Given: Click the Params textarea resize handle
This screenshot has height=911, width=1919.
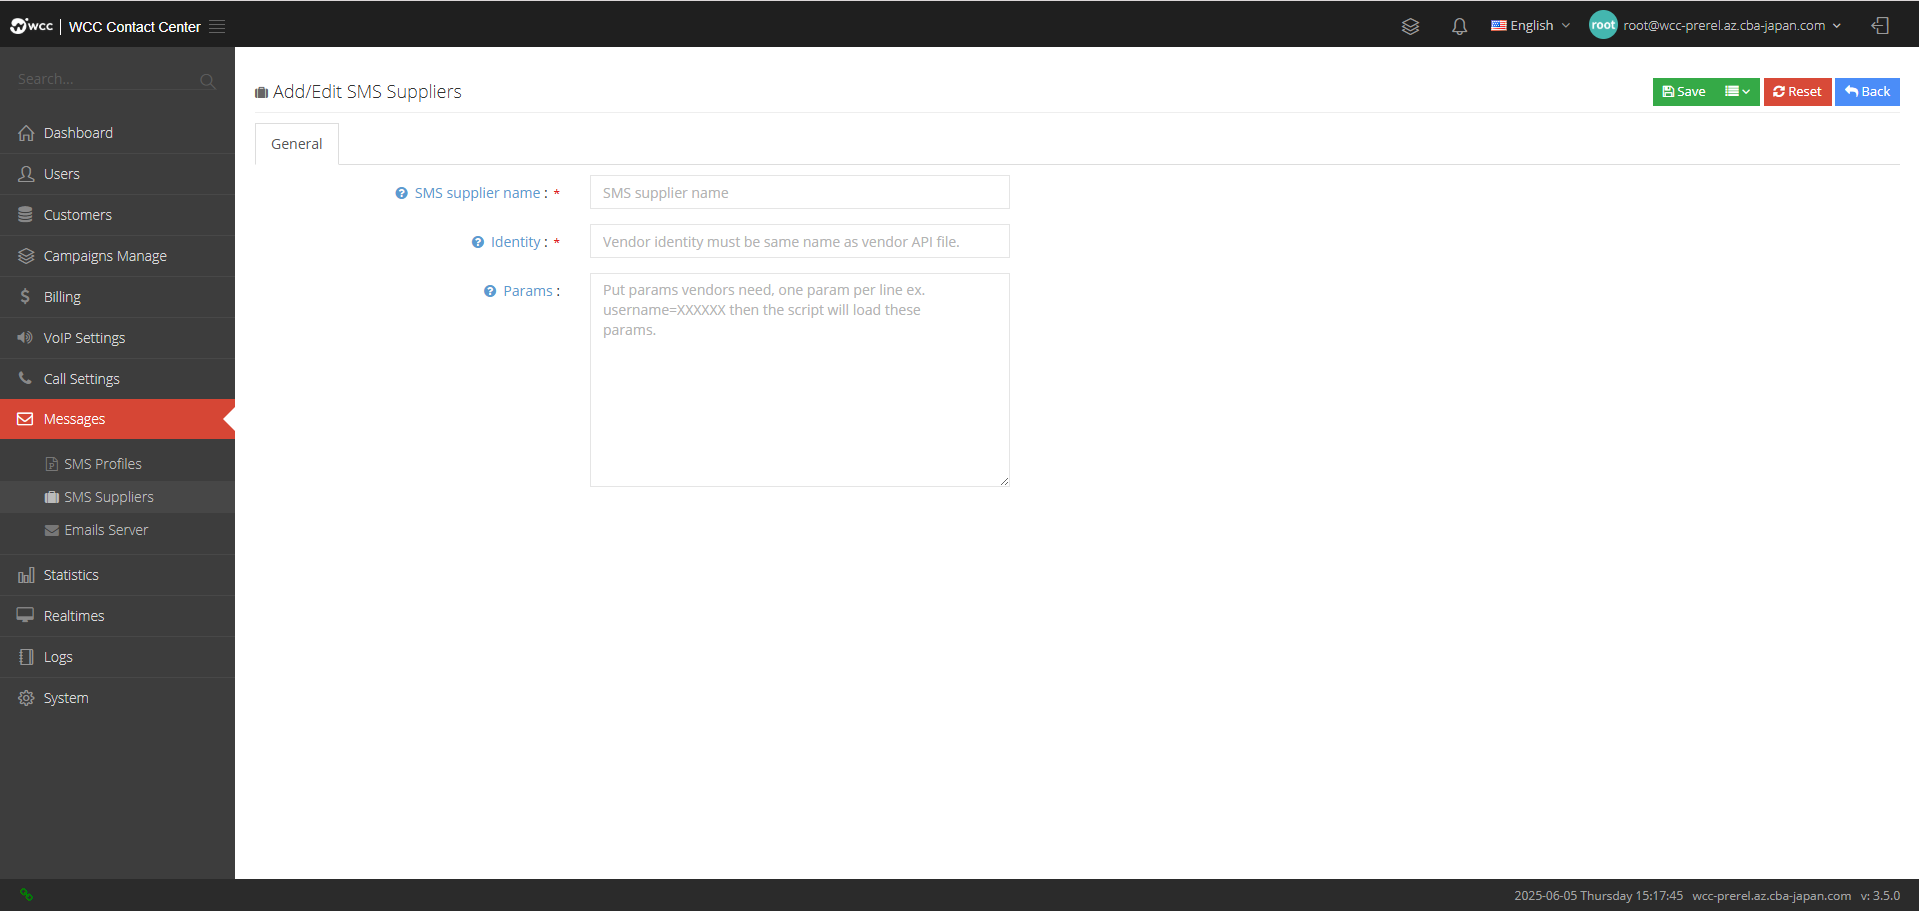Looking at the screenshot, I should [1004, 481].
